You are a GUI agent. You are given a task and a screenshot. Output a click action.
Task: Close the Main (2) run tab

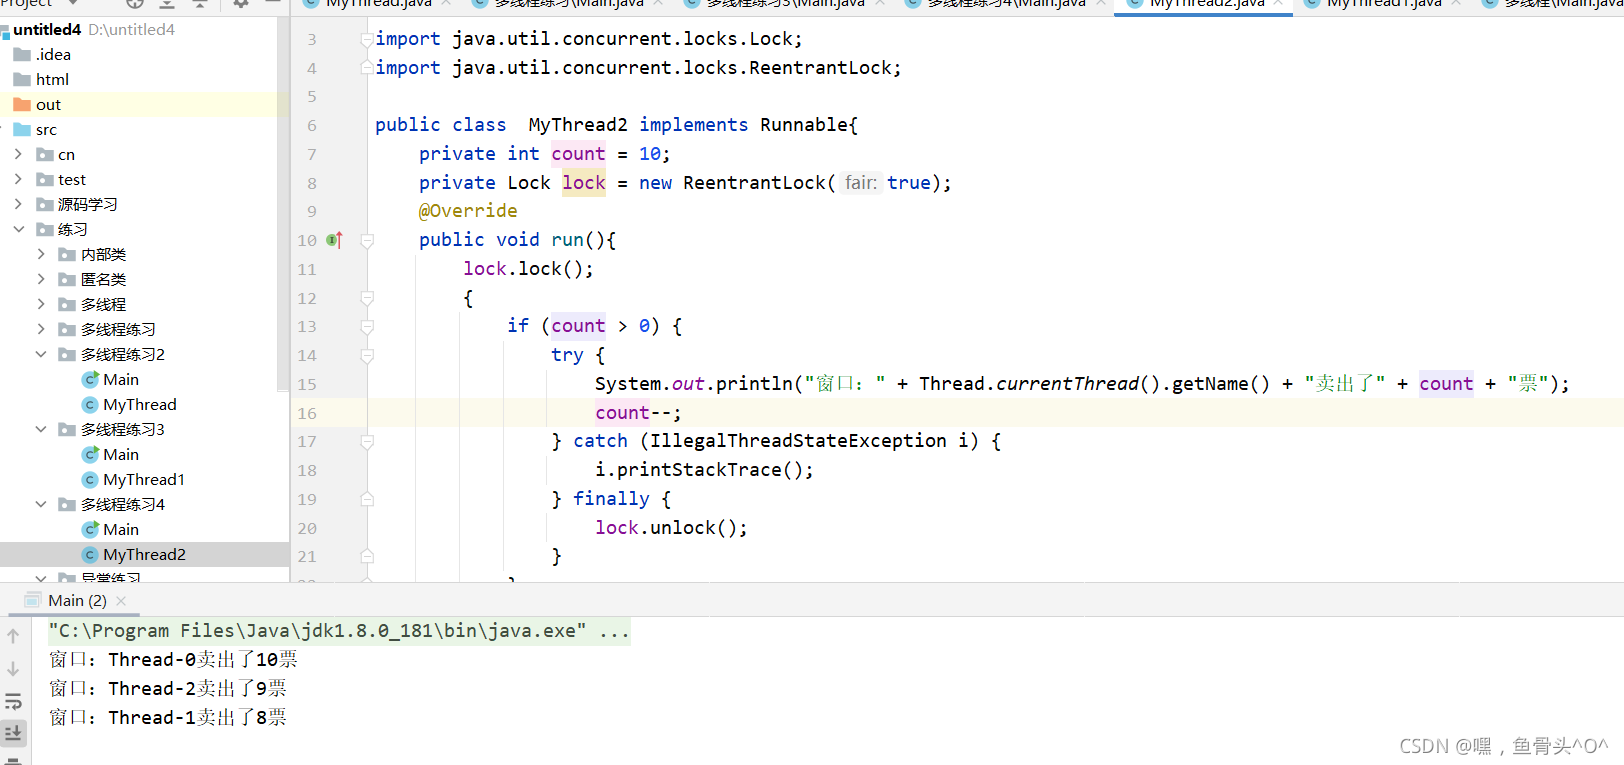[x=121, y=601]
